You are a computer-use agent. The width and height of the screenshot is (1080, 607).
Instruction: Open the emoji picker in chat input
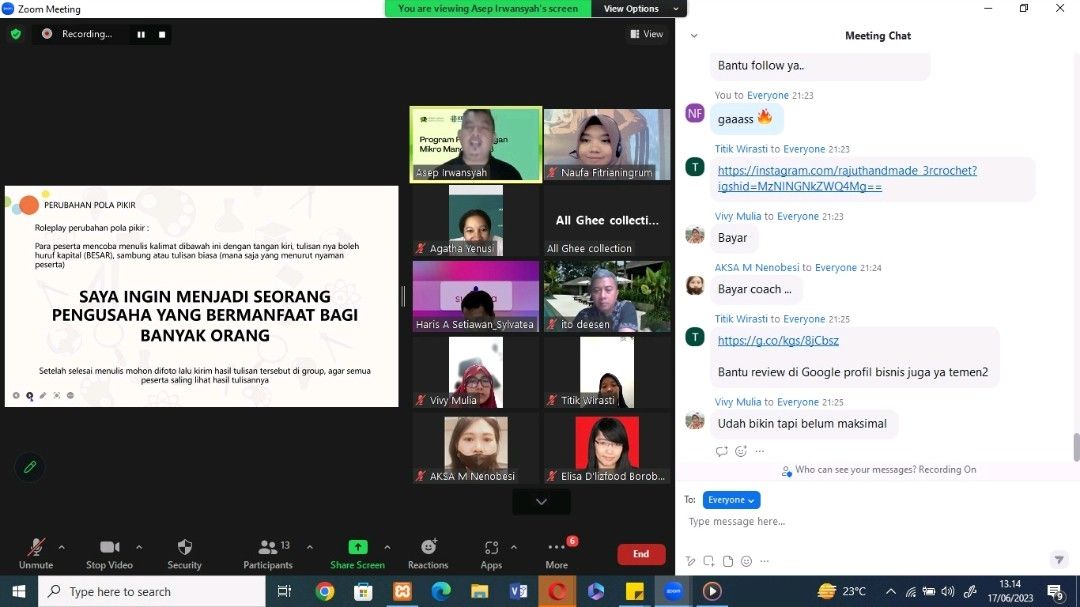(x=746, y=561)
